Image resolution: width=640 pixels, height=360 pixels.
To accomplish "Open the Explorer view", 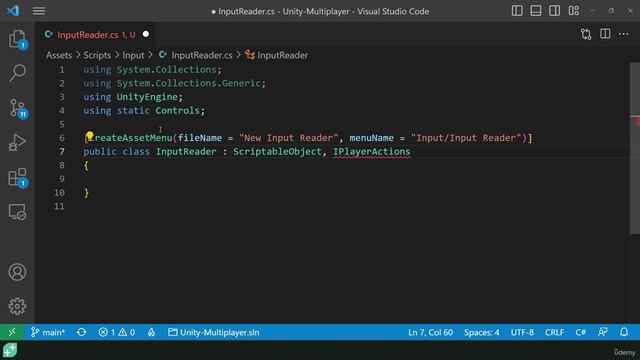I will (17, 39).
